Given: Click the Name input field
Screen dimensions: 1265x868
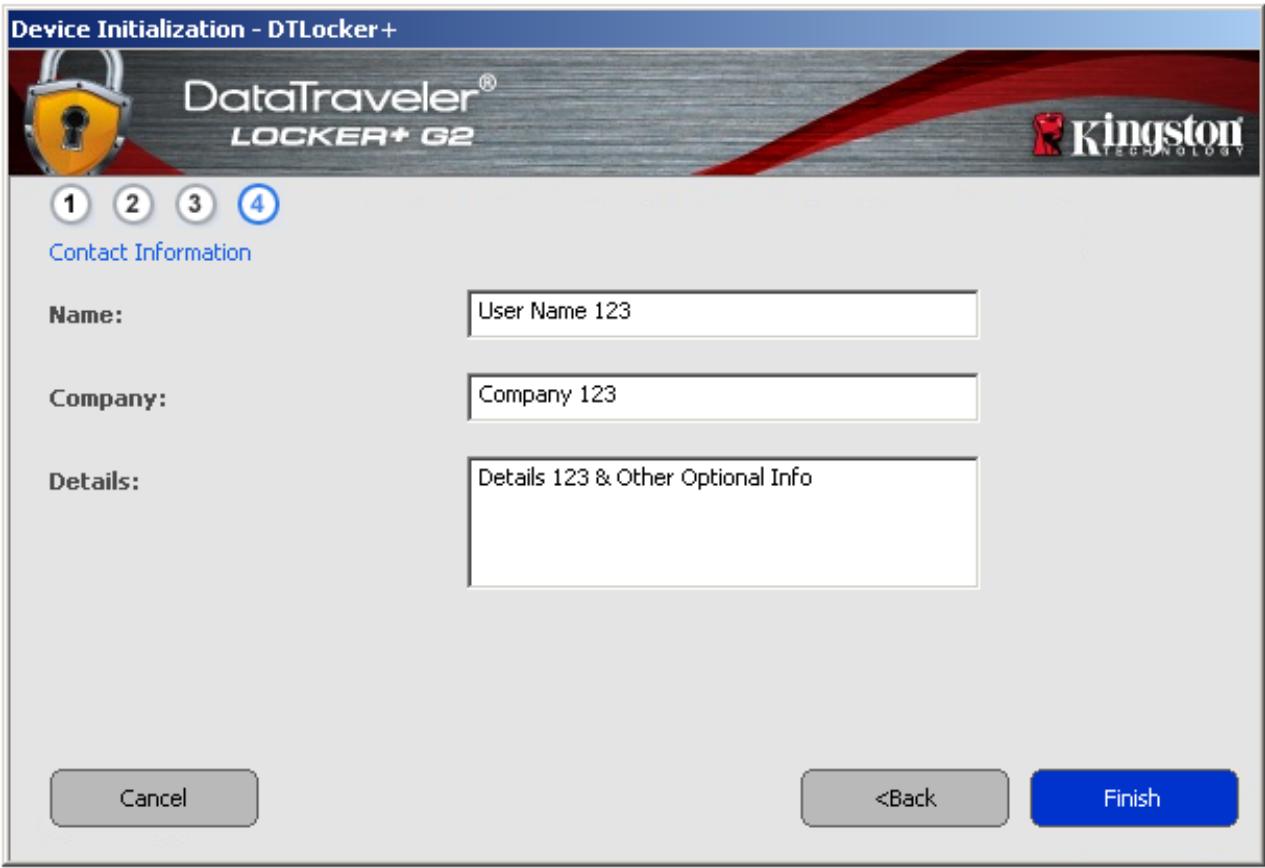Looking at the screenshot, I should 722,314.
